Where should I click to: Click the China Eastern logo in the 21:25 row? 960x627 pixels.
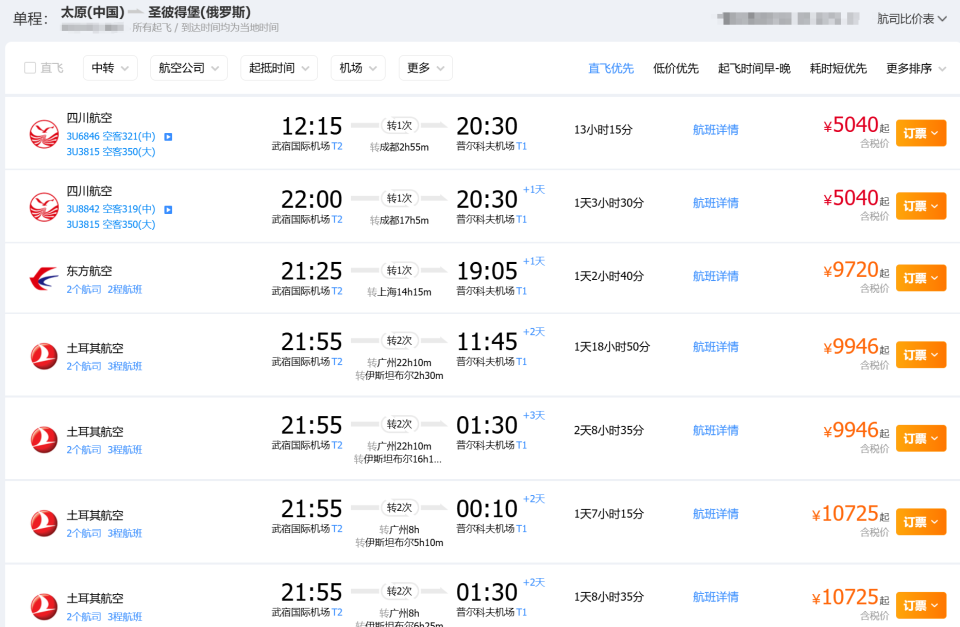(44, 279)
